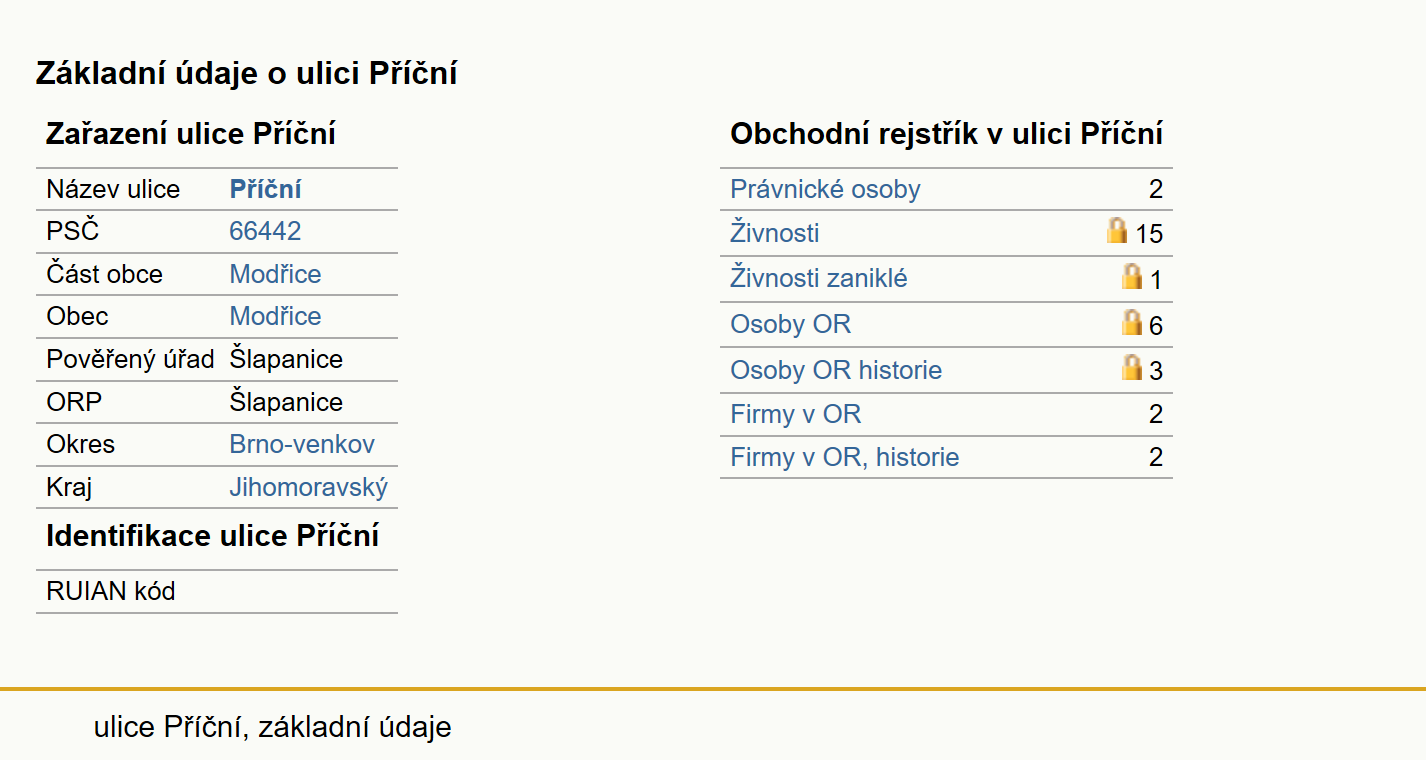Open the Firmy v OR link
This screenshot has height=760, width=1426.
pyautogui.click(x=796, y=414)
